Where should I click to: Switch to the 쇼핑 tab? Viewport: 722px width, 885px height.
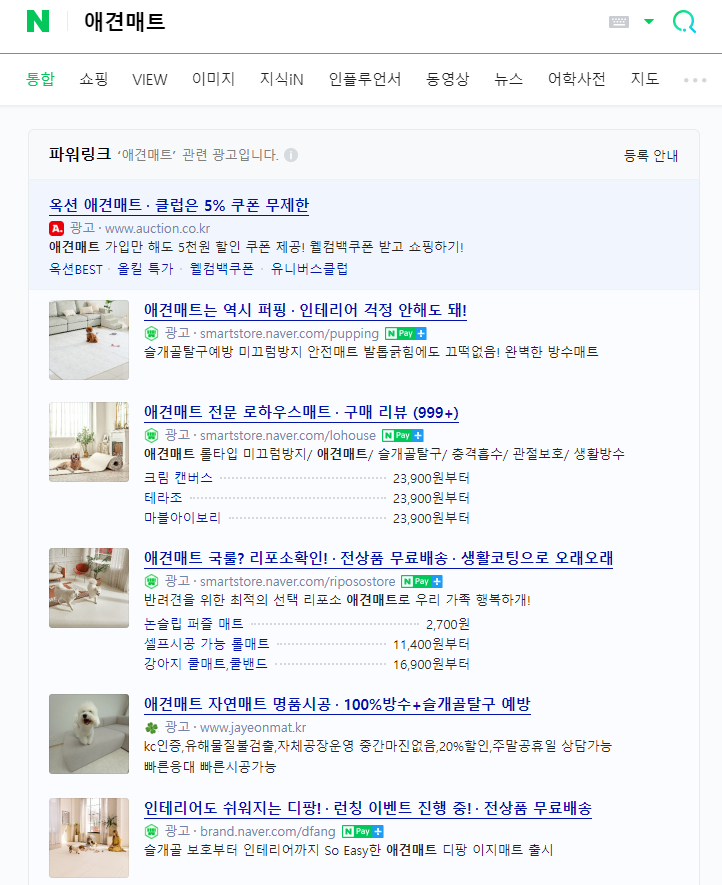[94, 79]
